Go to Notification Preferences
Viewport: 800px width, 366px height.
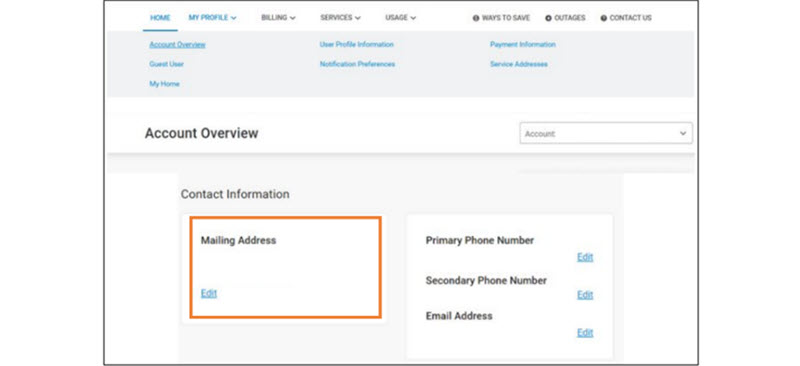pyautogui.click(x=357, y=64)
